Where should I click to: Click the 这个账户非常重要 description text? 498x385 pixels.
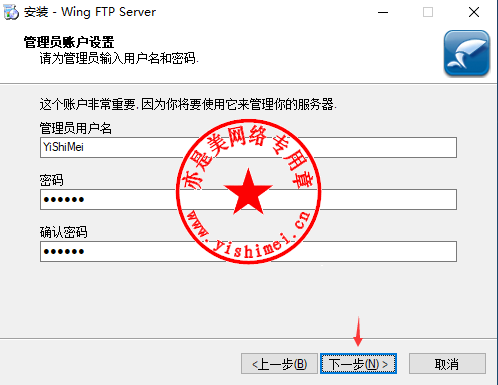[188, 104]
